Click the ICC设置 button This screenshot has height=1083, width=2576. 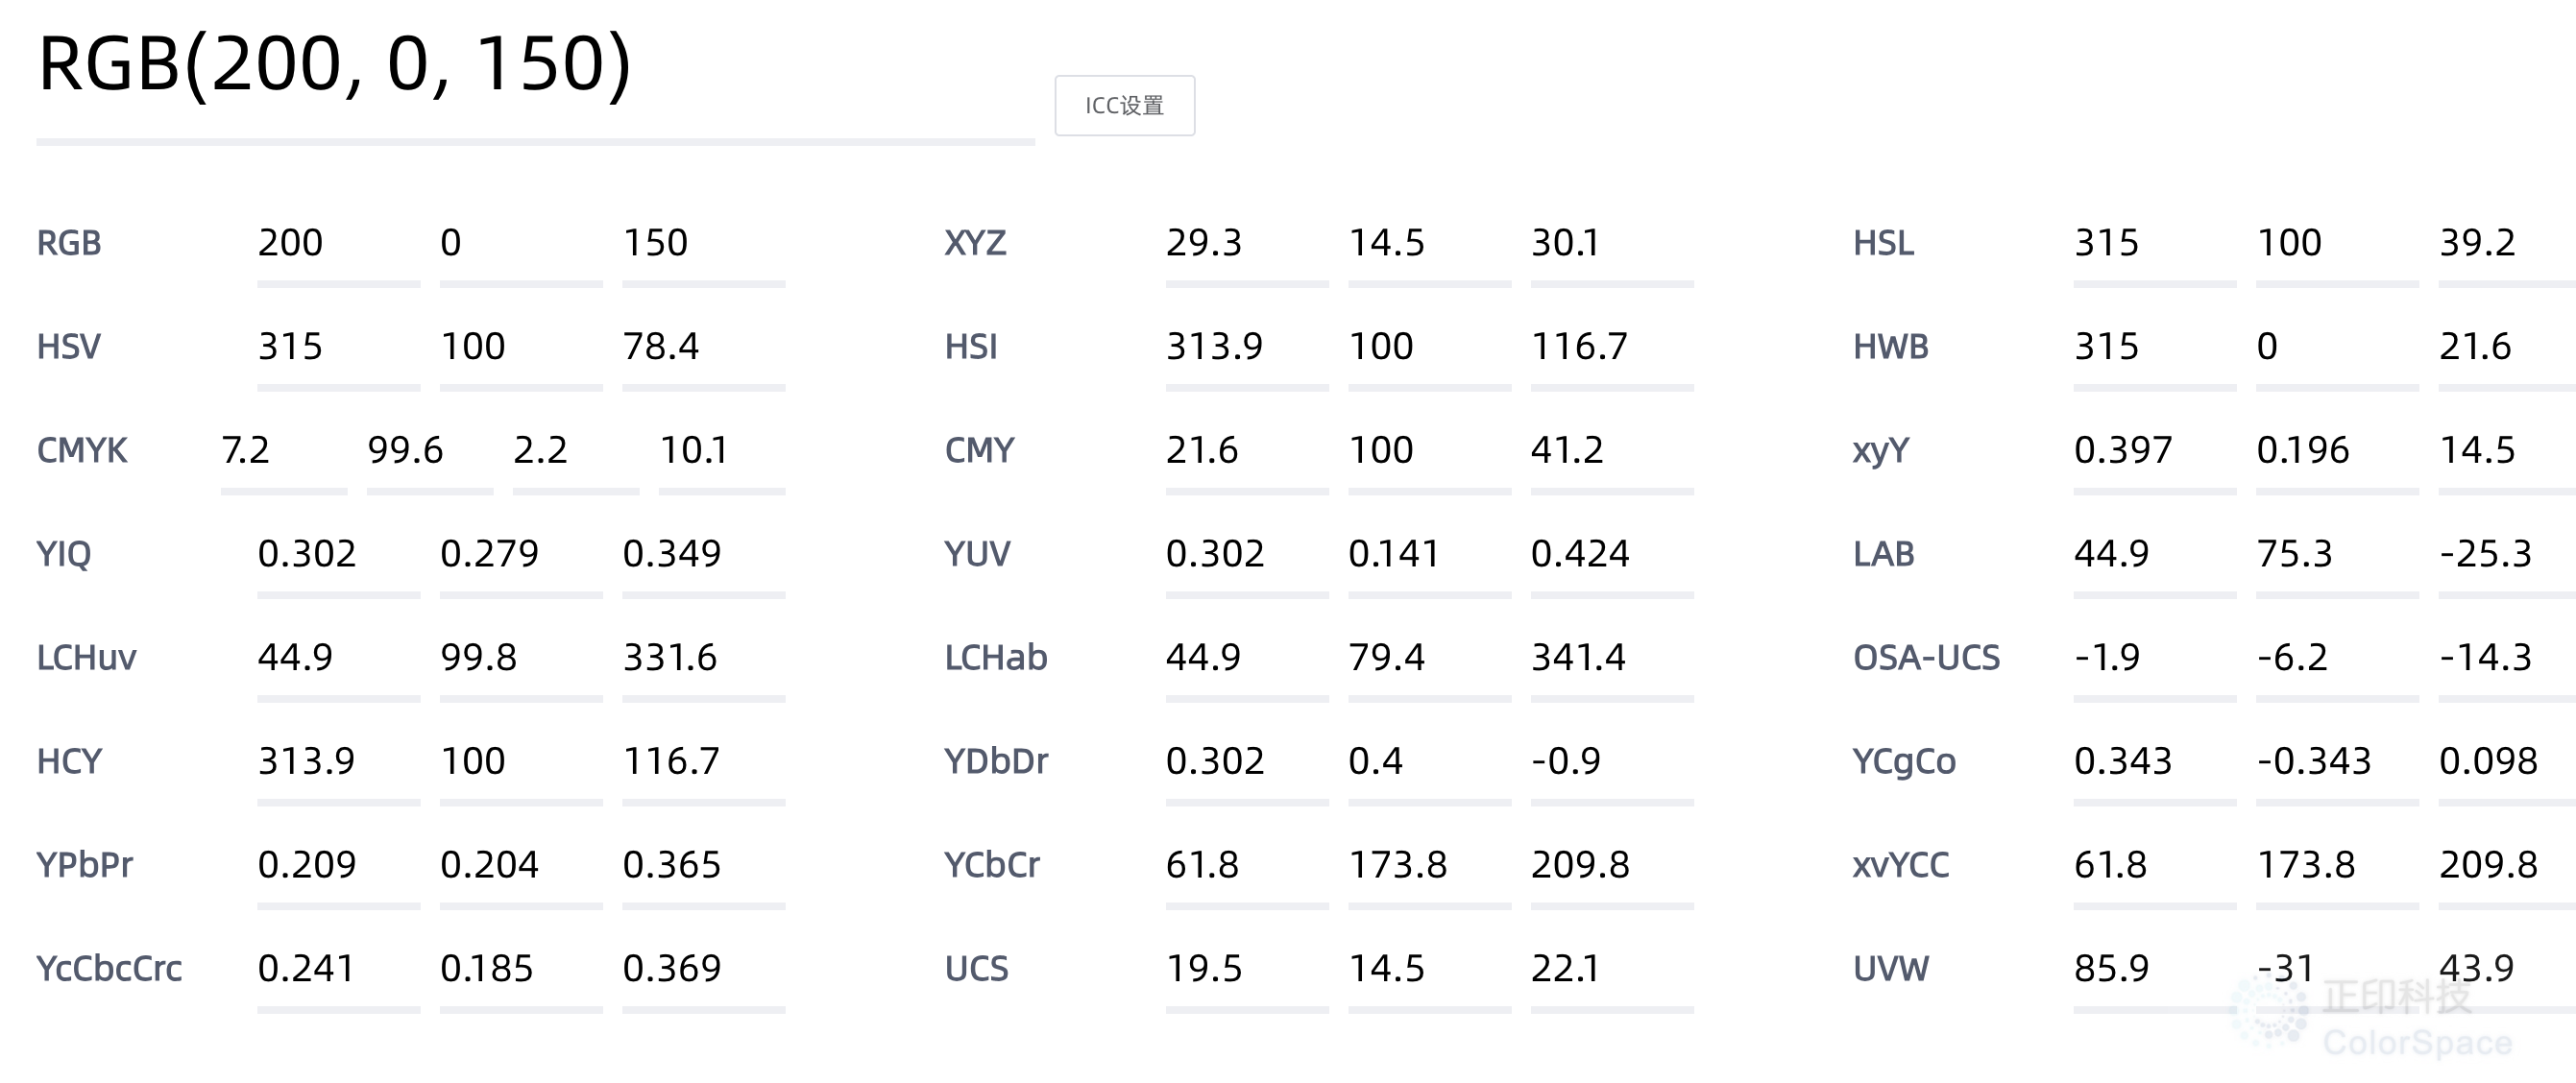point(1124,105)
